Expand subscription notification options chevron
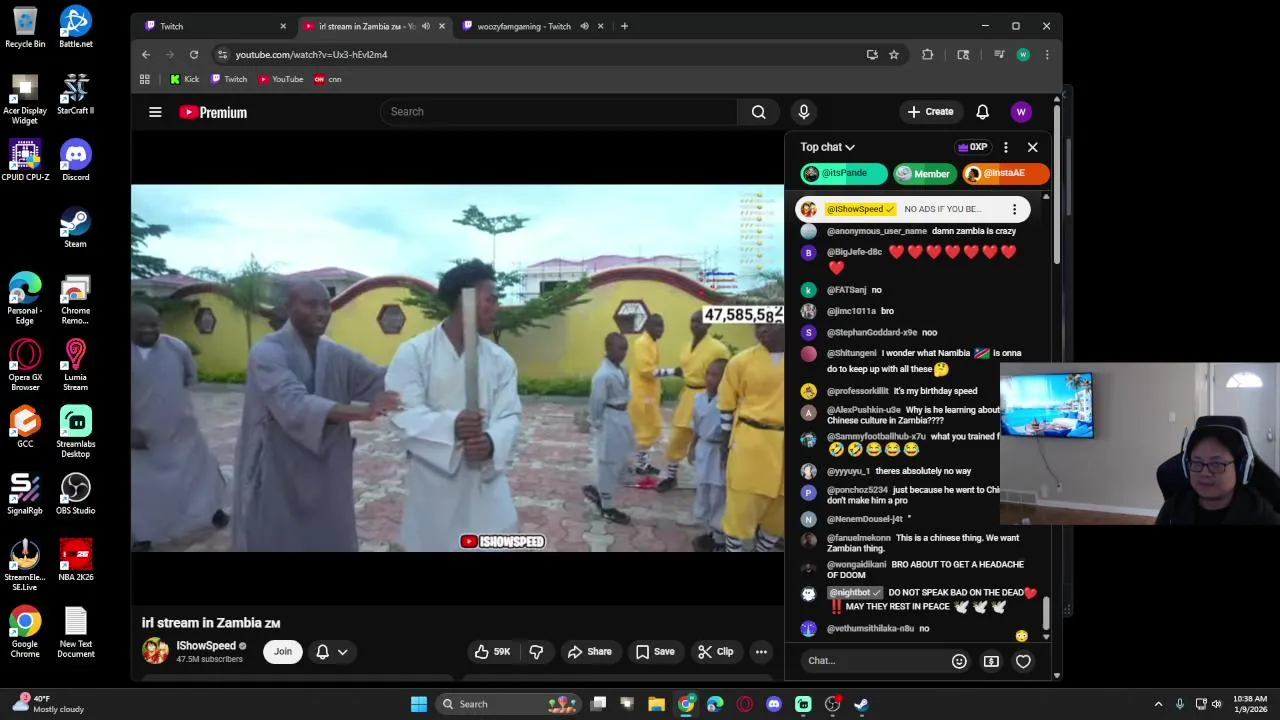1280x720 pixels. click(342, 652)
